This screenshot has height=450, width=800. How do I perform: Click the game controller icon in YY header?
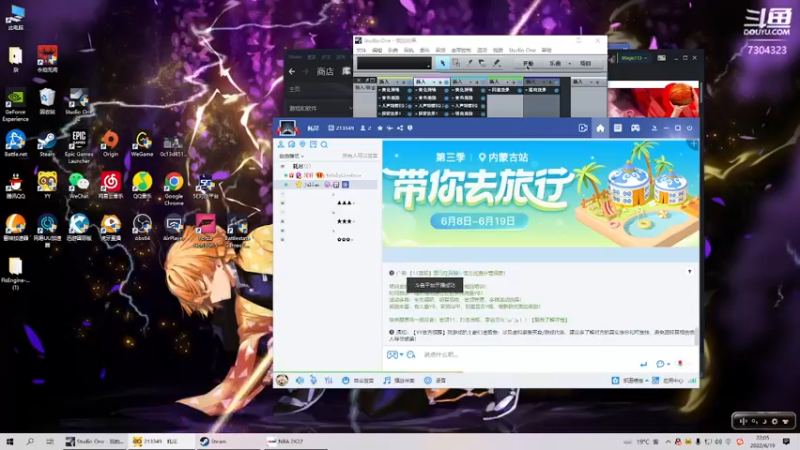[x=635, y=128]
